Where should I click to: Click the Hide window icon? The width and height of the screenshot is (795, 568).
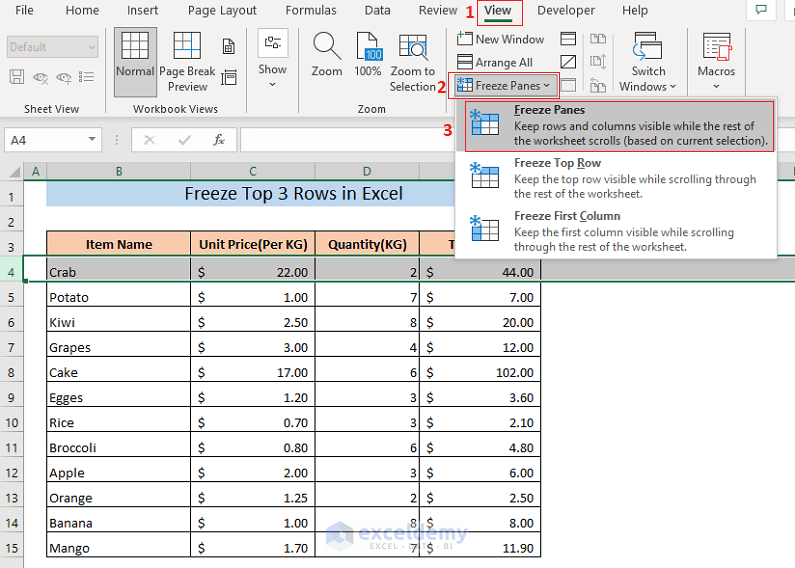(x=568, y=62)
